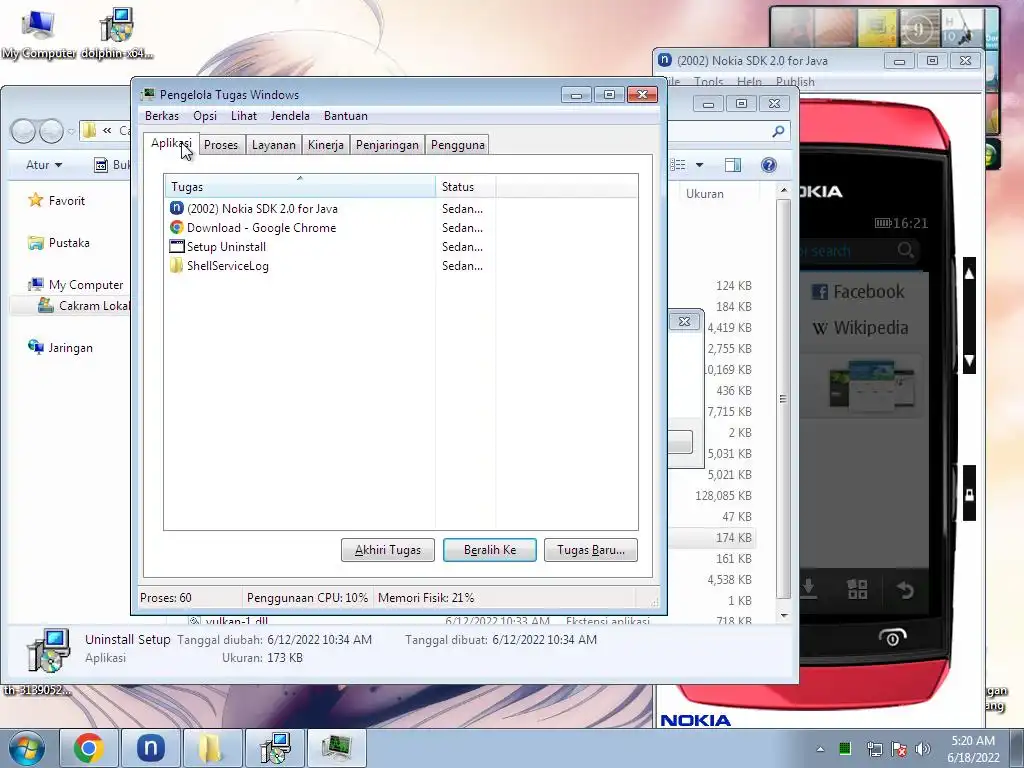Click Explorer back navigation button
This screenshot has height=768, width=1024.
(24, 131)
